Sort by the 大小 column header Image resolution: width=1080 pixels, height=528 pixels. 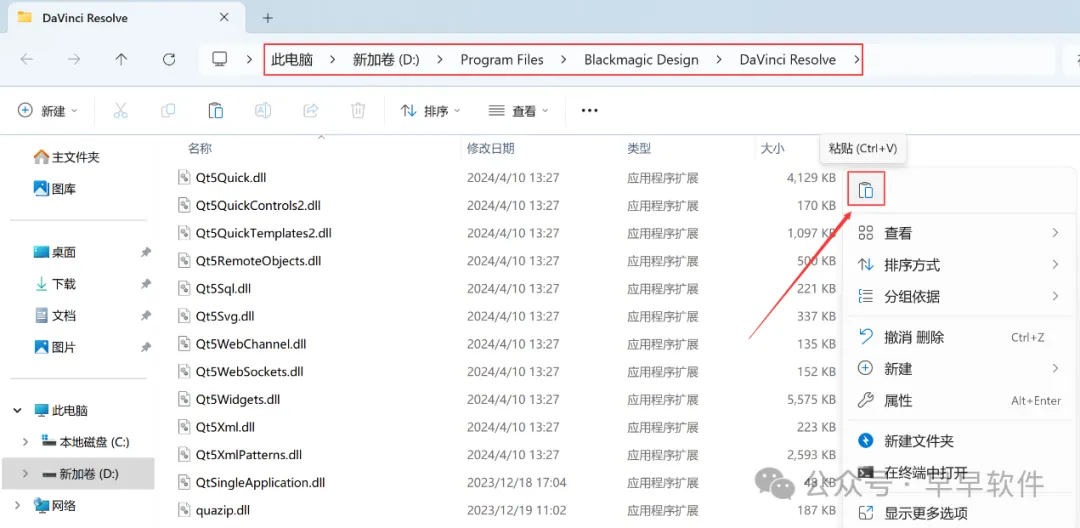tap(772, 148)
